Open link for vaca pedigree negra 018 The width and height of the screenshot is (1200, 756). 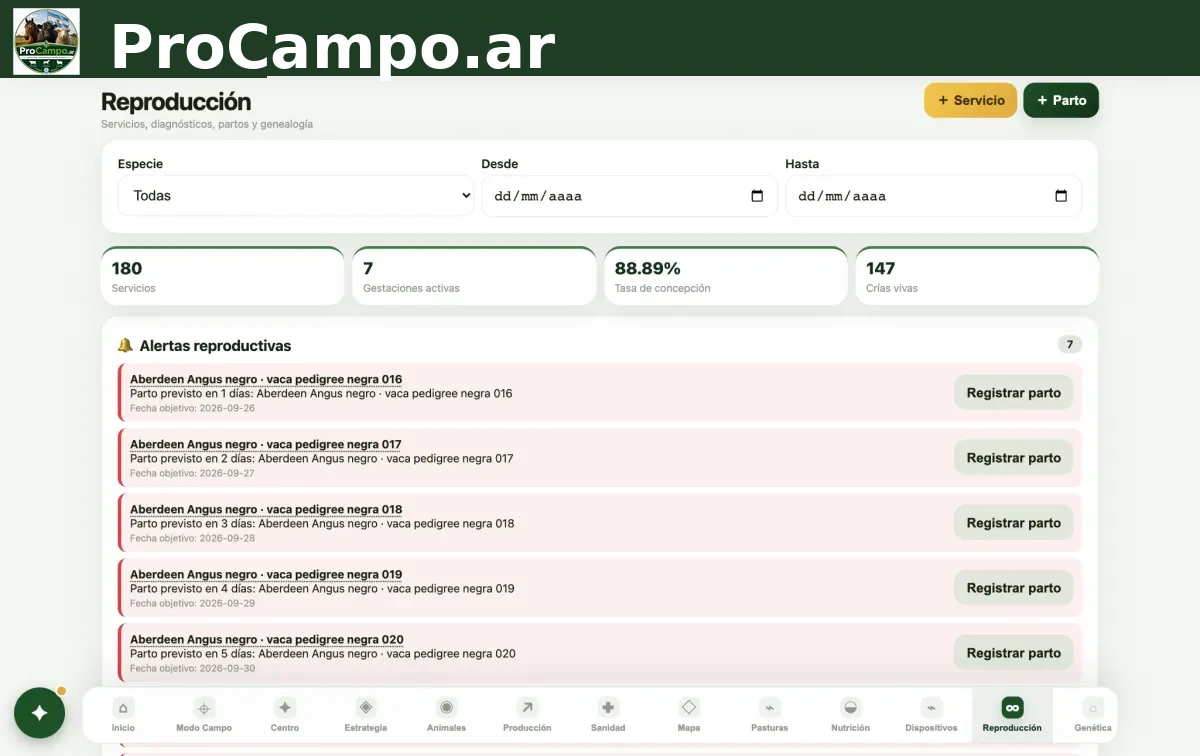[266, 509]
